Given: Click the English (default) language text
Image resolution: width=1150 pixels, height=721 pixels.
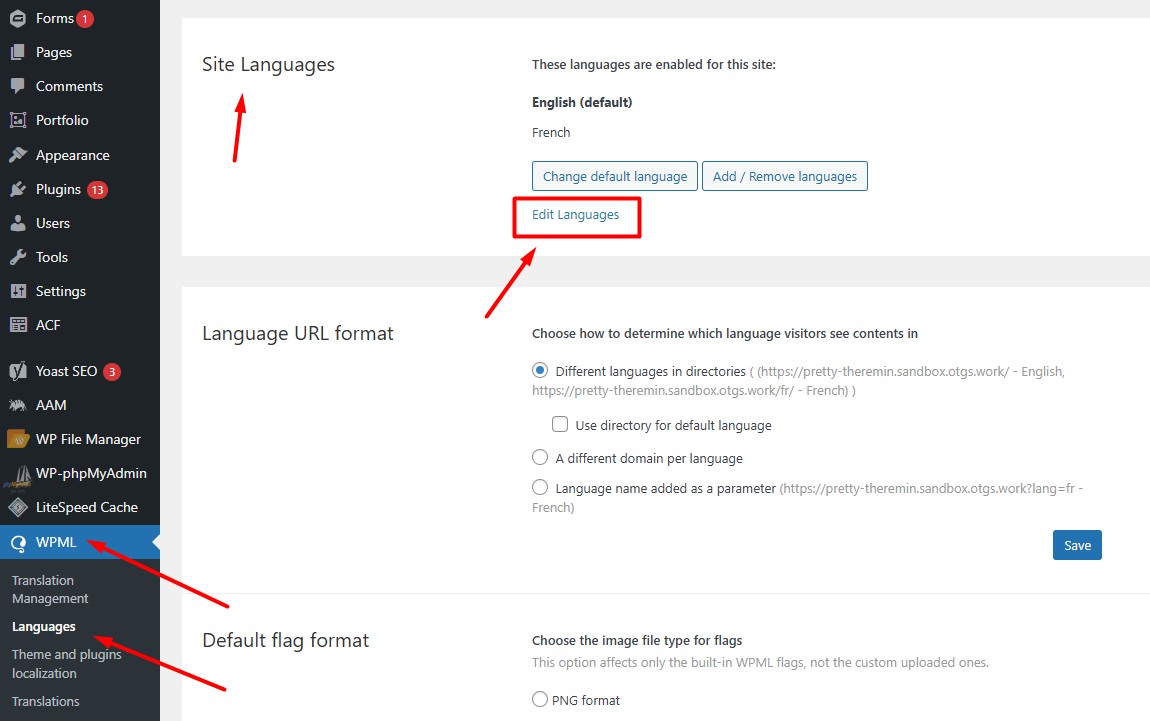Looking at the screenshot, I should pyautogui.click(x=582, y=102).
